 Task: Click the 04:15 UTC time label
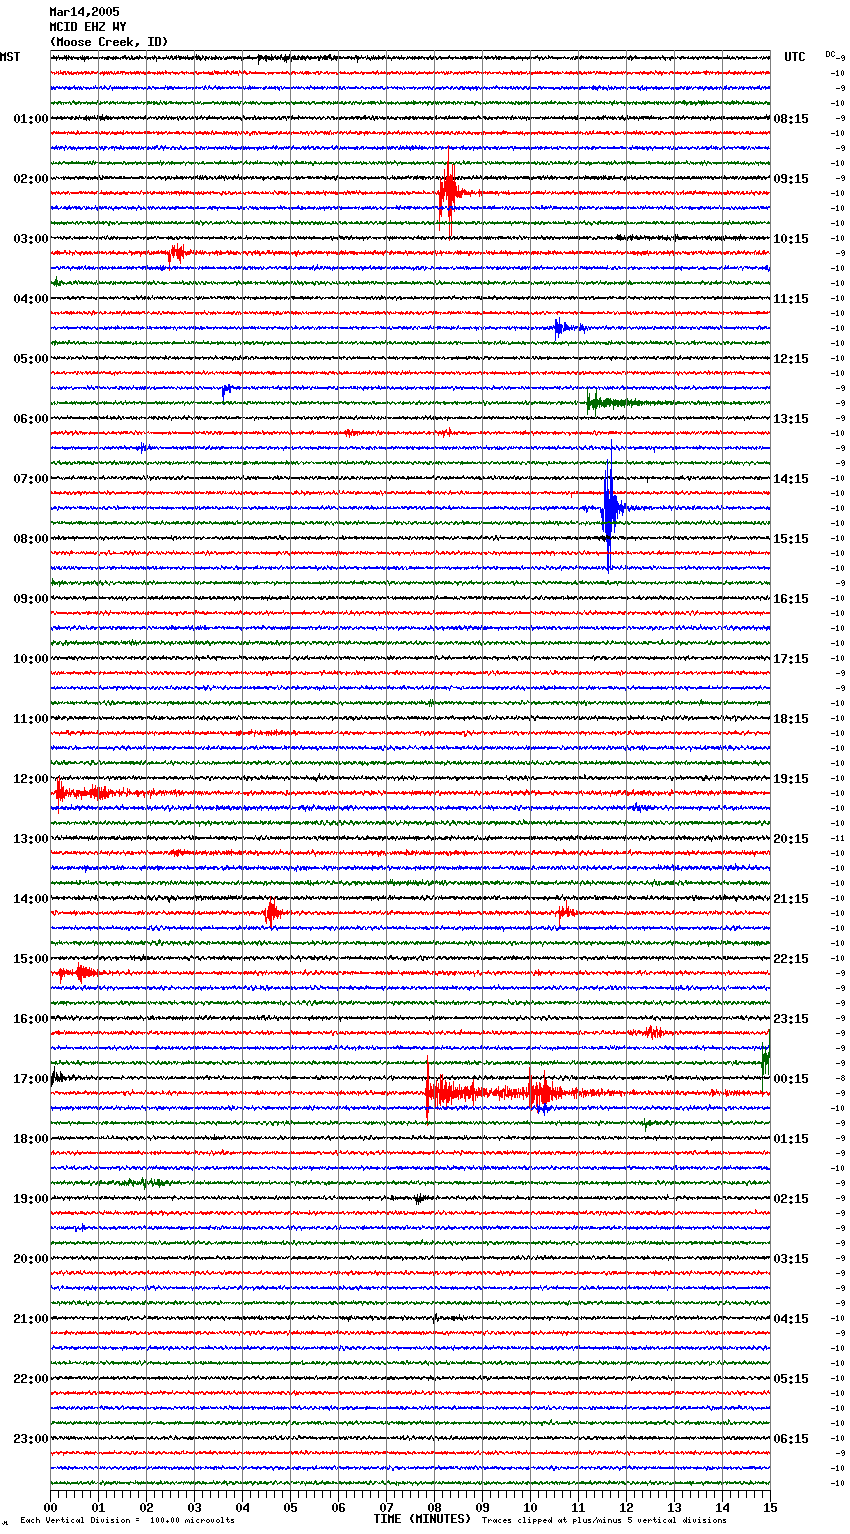tap(791, 1319)
